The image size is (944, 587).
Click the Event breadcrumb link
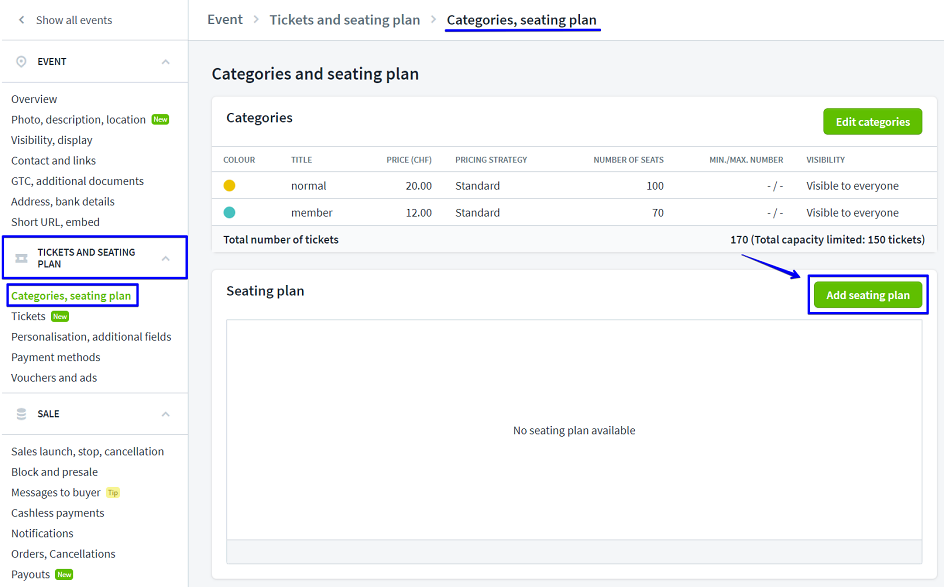[225, 20]
